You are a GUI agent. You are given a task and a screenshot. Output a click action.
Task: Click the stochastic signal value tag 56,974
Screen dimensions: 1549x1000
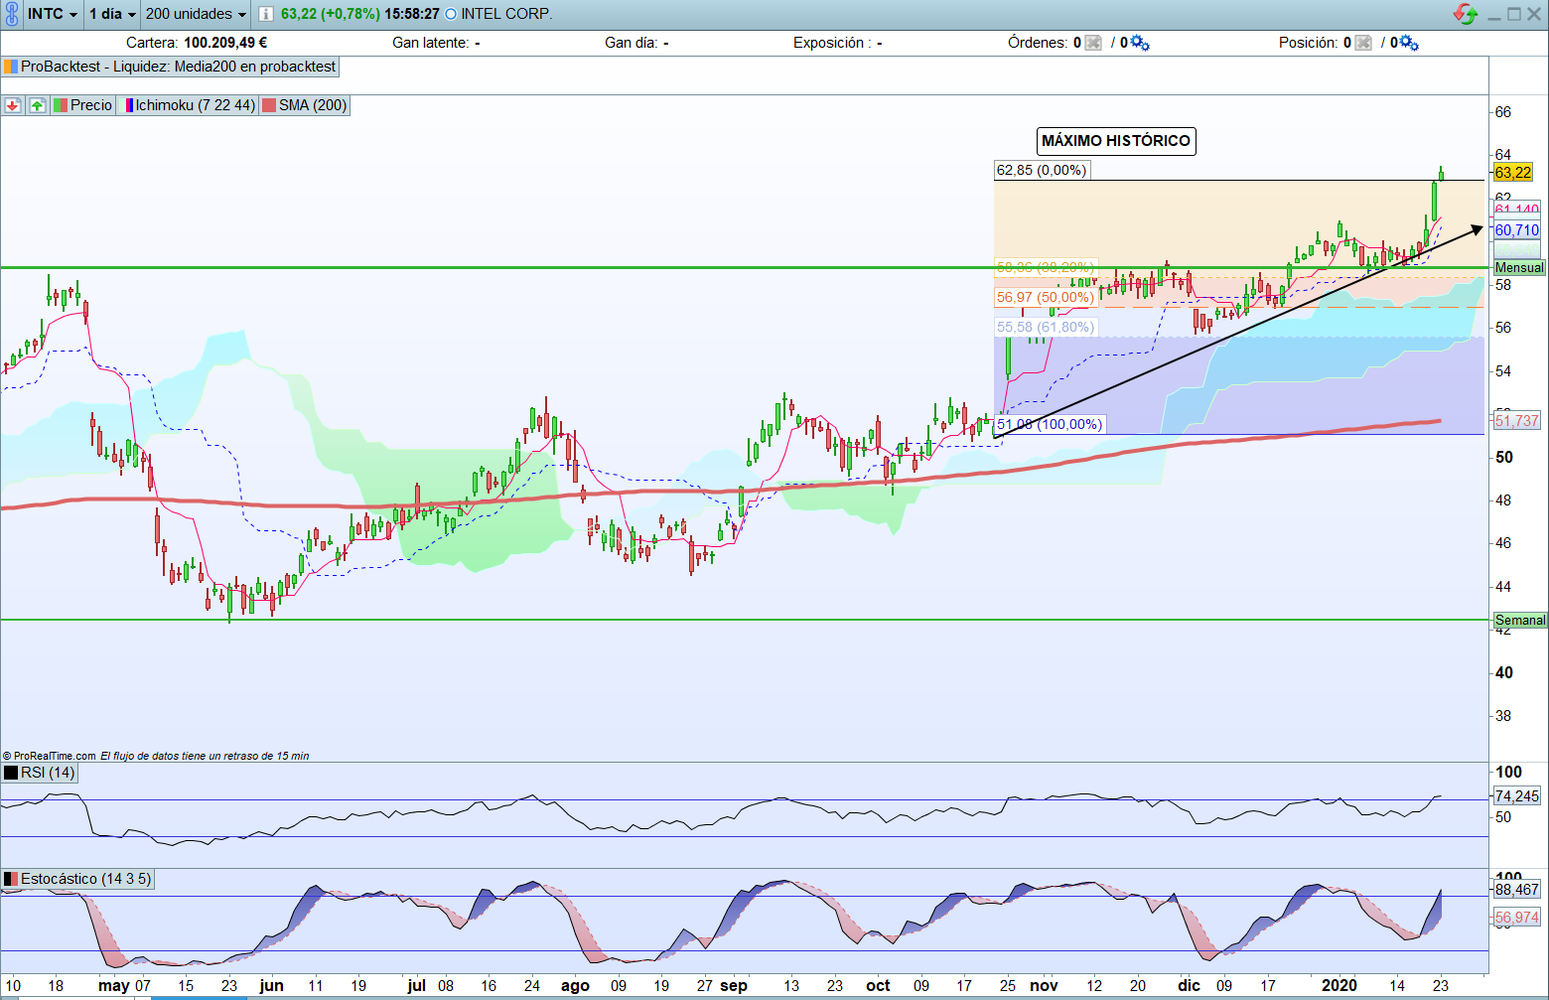click(x=1517, y=917)
